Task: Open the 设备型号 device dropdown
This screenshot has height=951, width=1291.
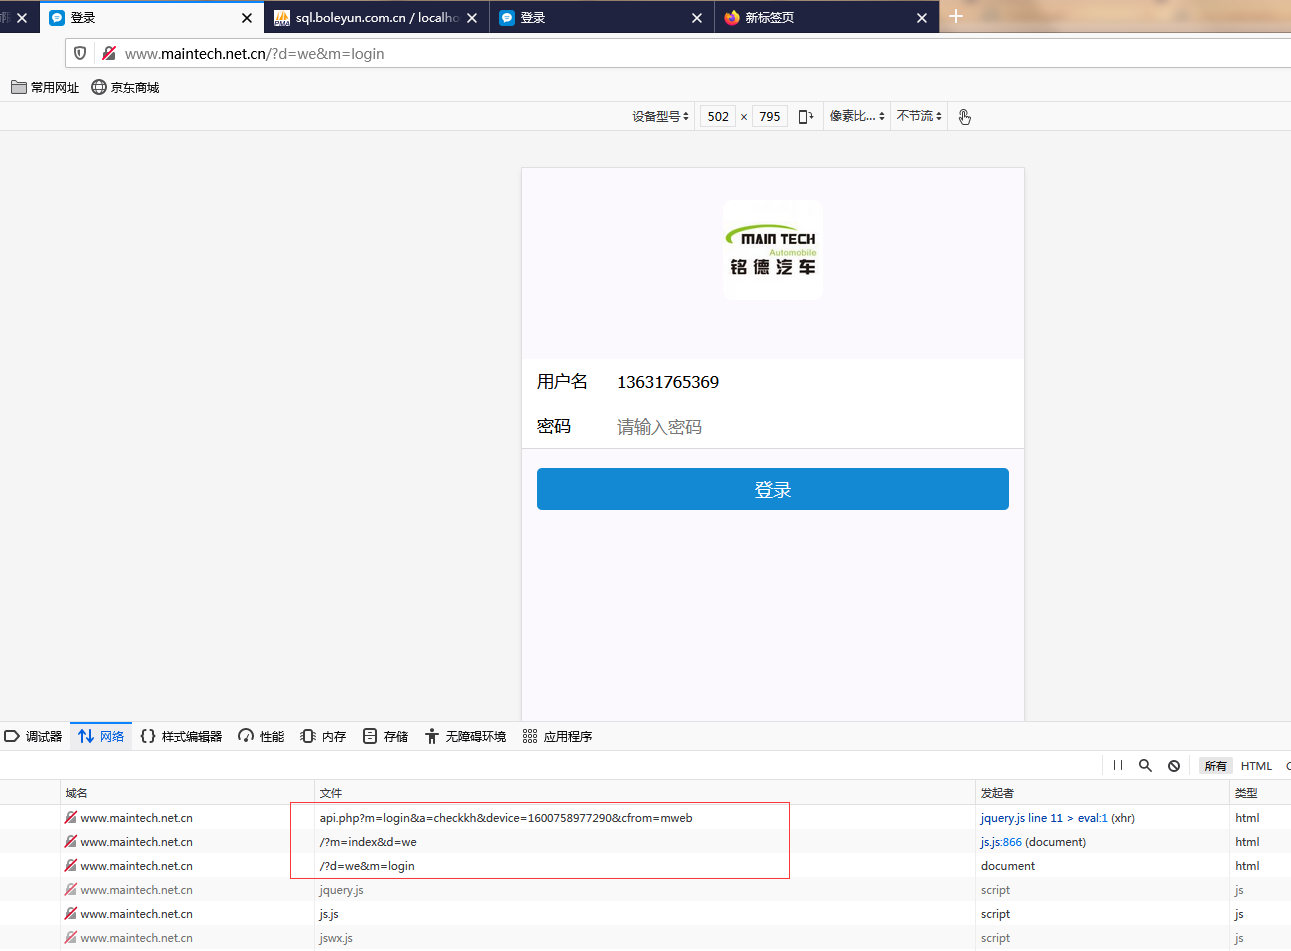Action: point(660,117)
